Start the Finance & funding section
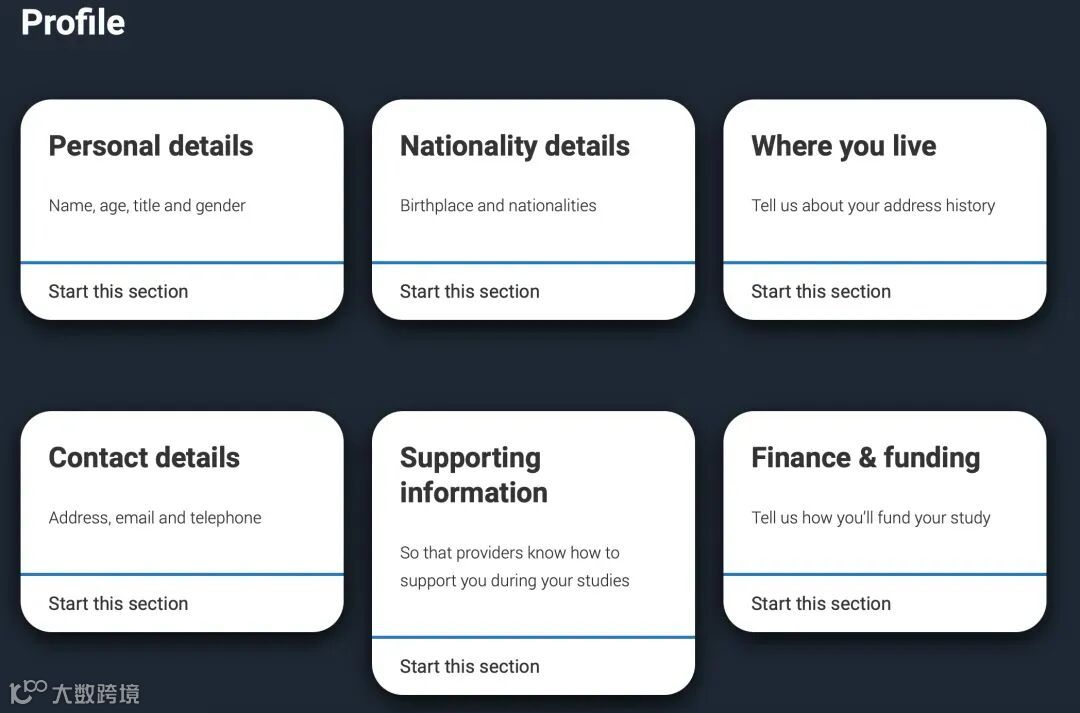 point(820,604)
